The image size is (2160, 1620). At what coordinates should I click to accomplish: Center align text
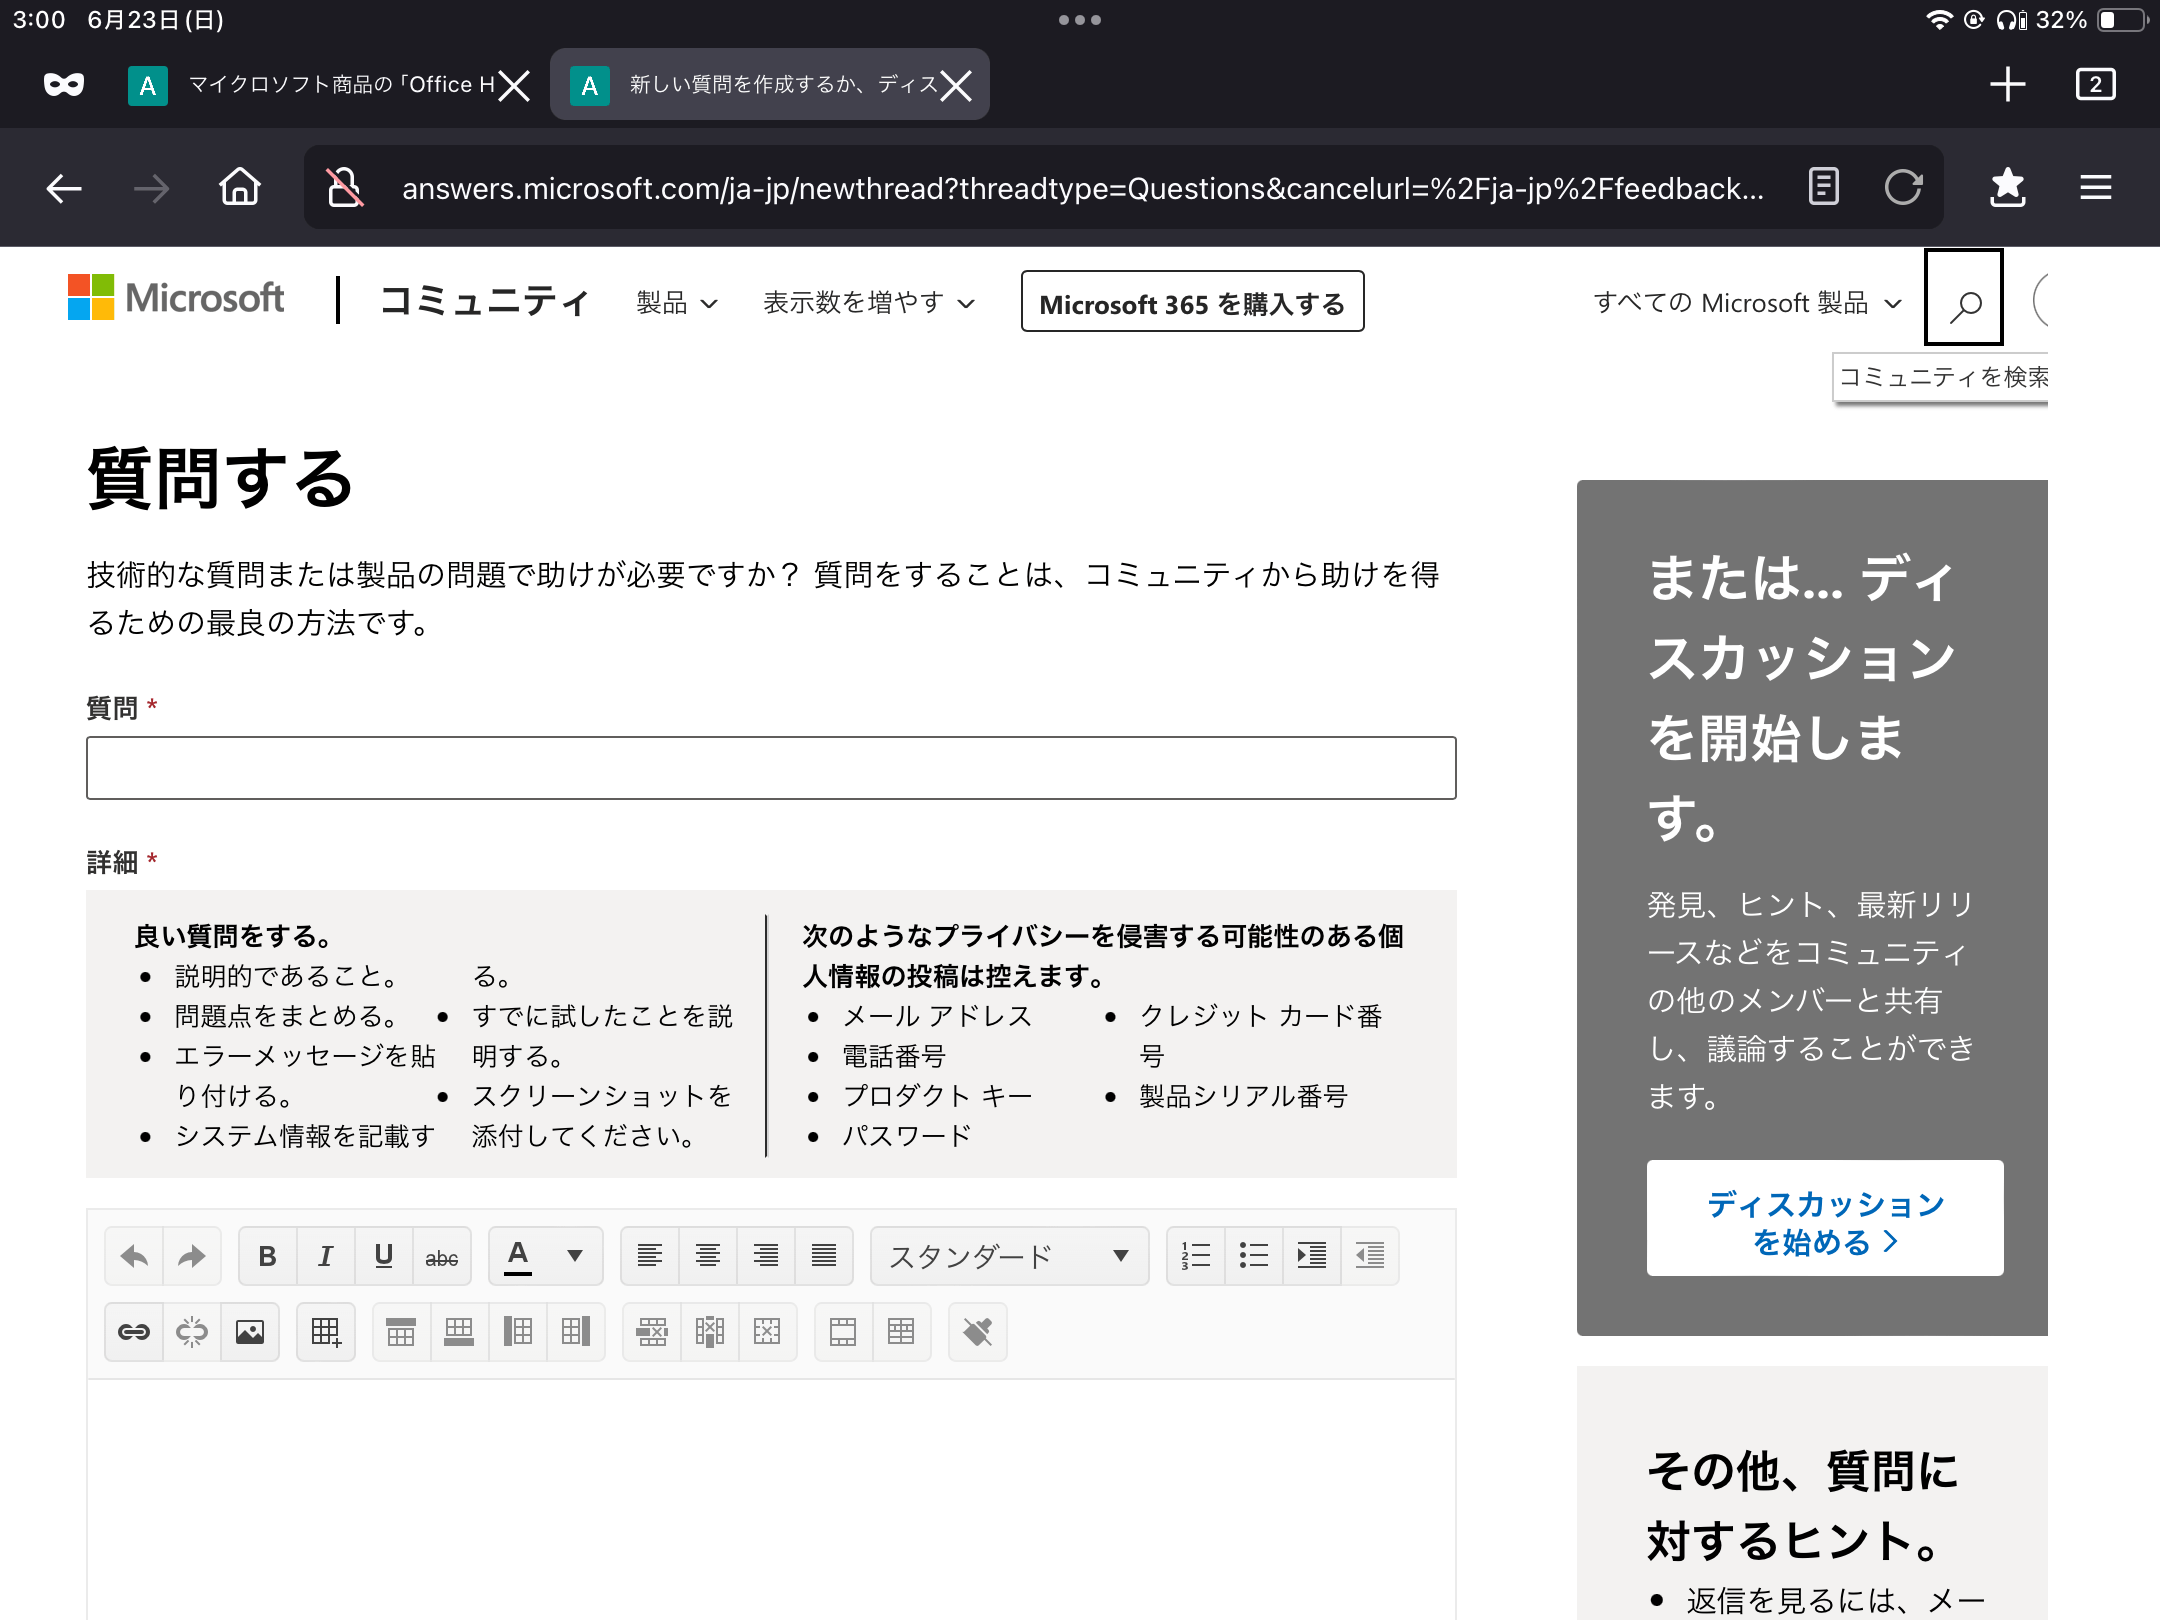click(708, 1256)
